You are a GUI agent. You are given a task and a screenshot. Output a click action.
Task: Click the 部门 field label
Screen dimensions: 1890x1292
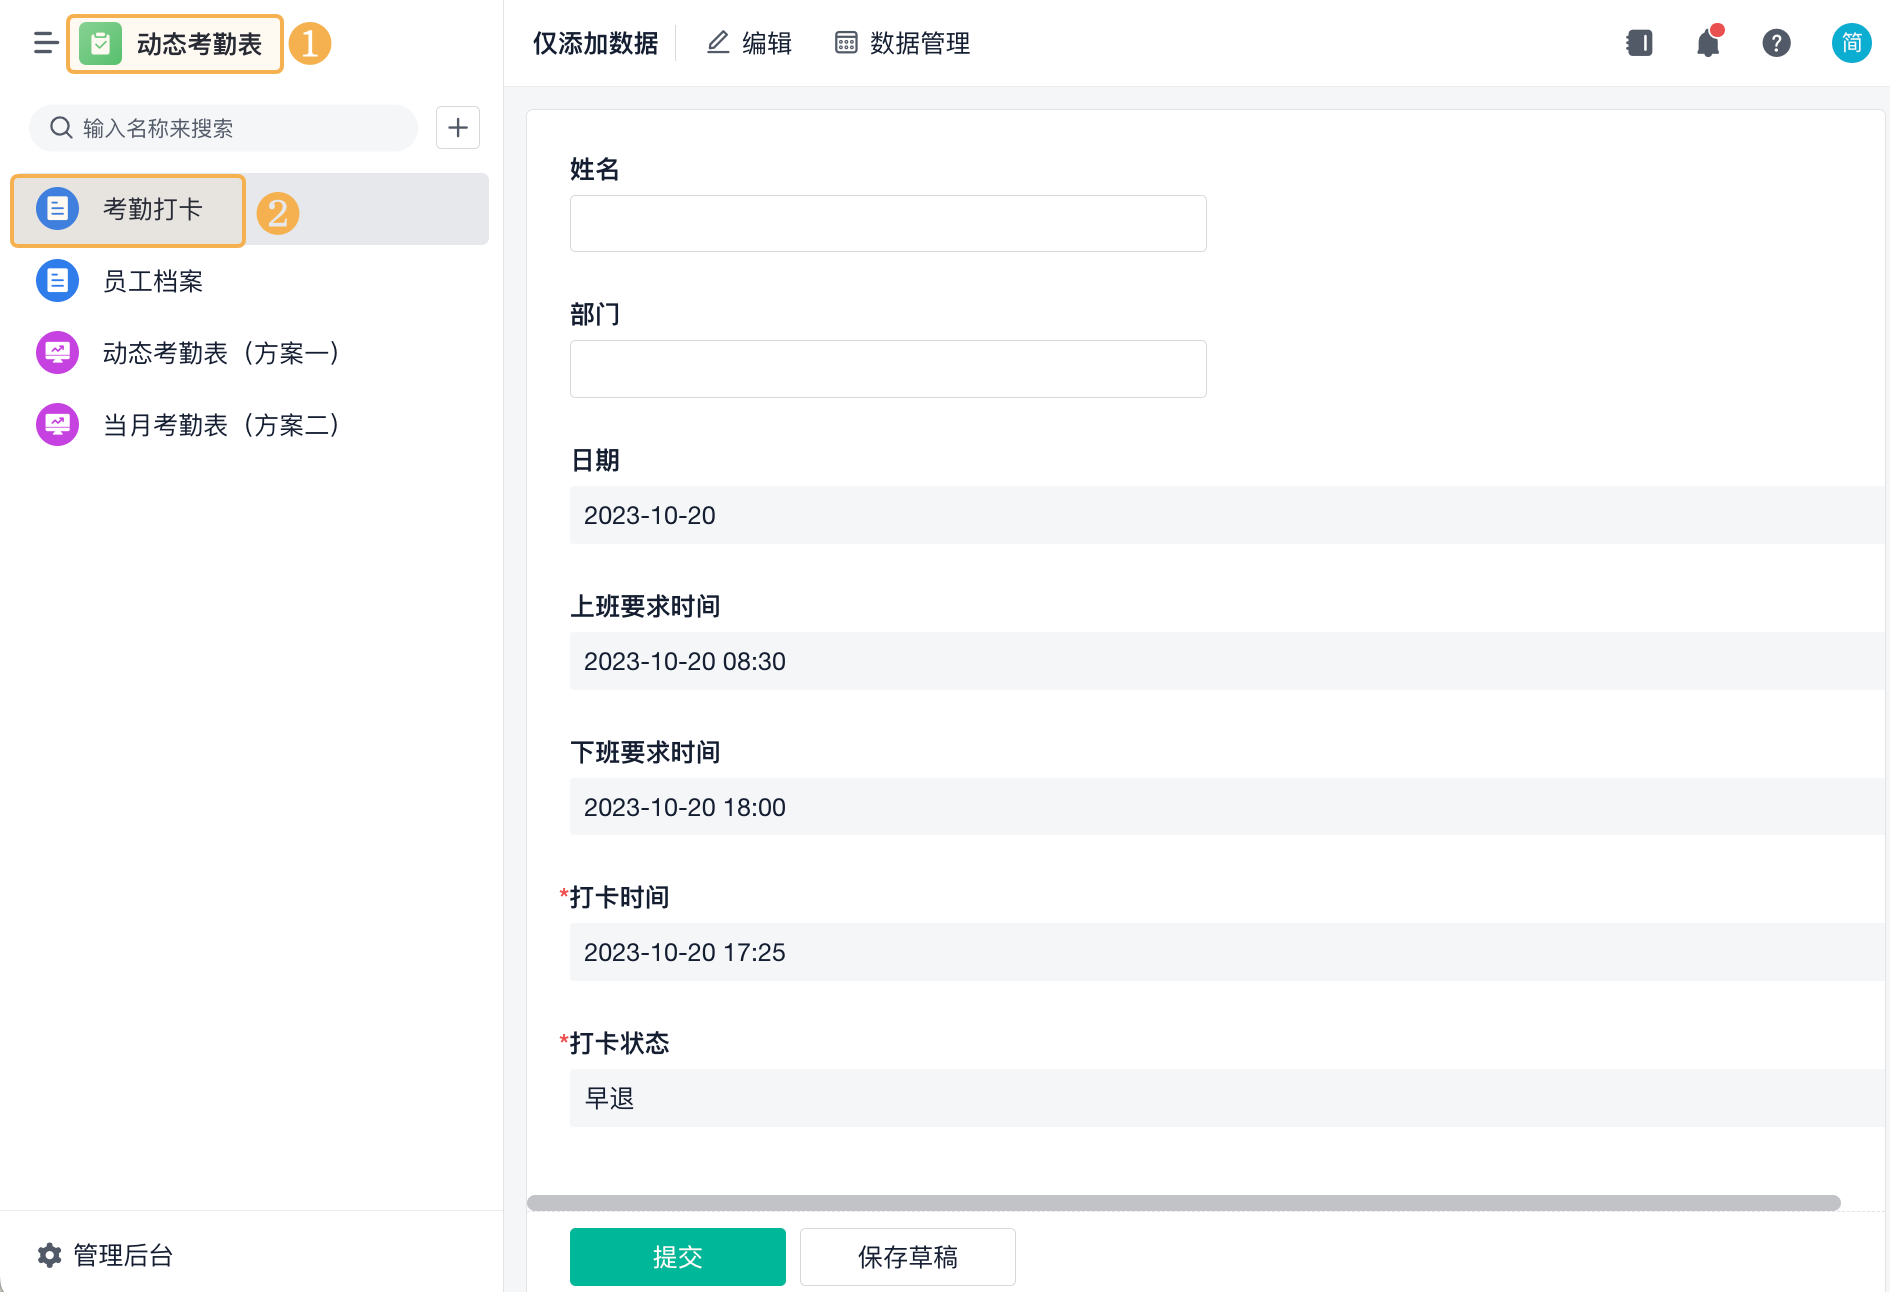[x=595, y=315]
